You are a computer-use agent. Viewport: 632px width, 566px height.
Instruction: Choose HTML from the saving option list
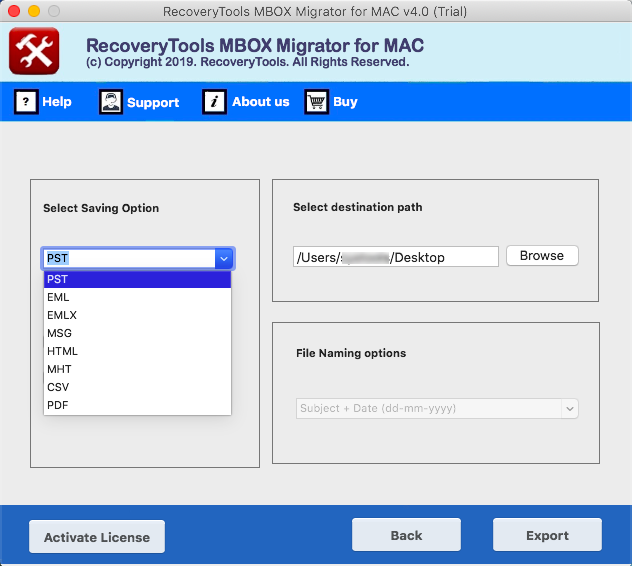tap(137, 351)
